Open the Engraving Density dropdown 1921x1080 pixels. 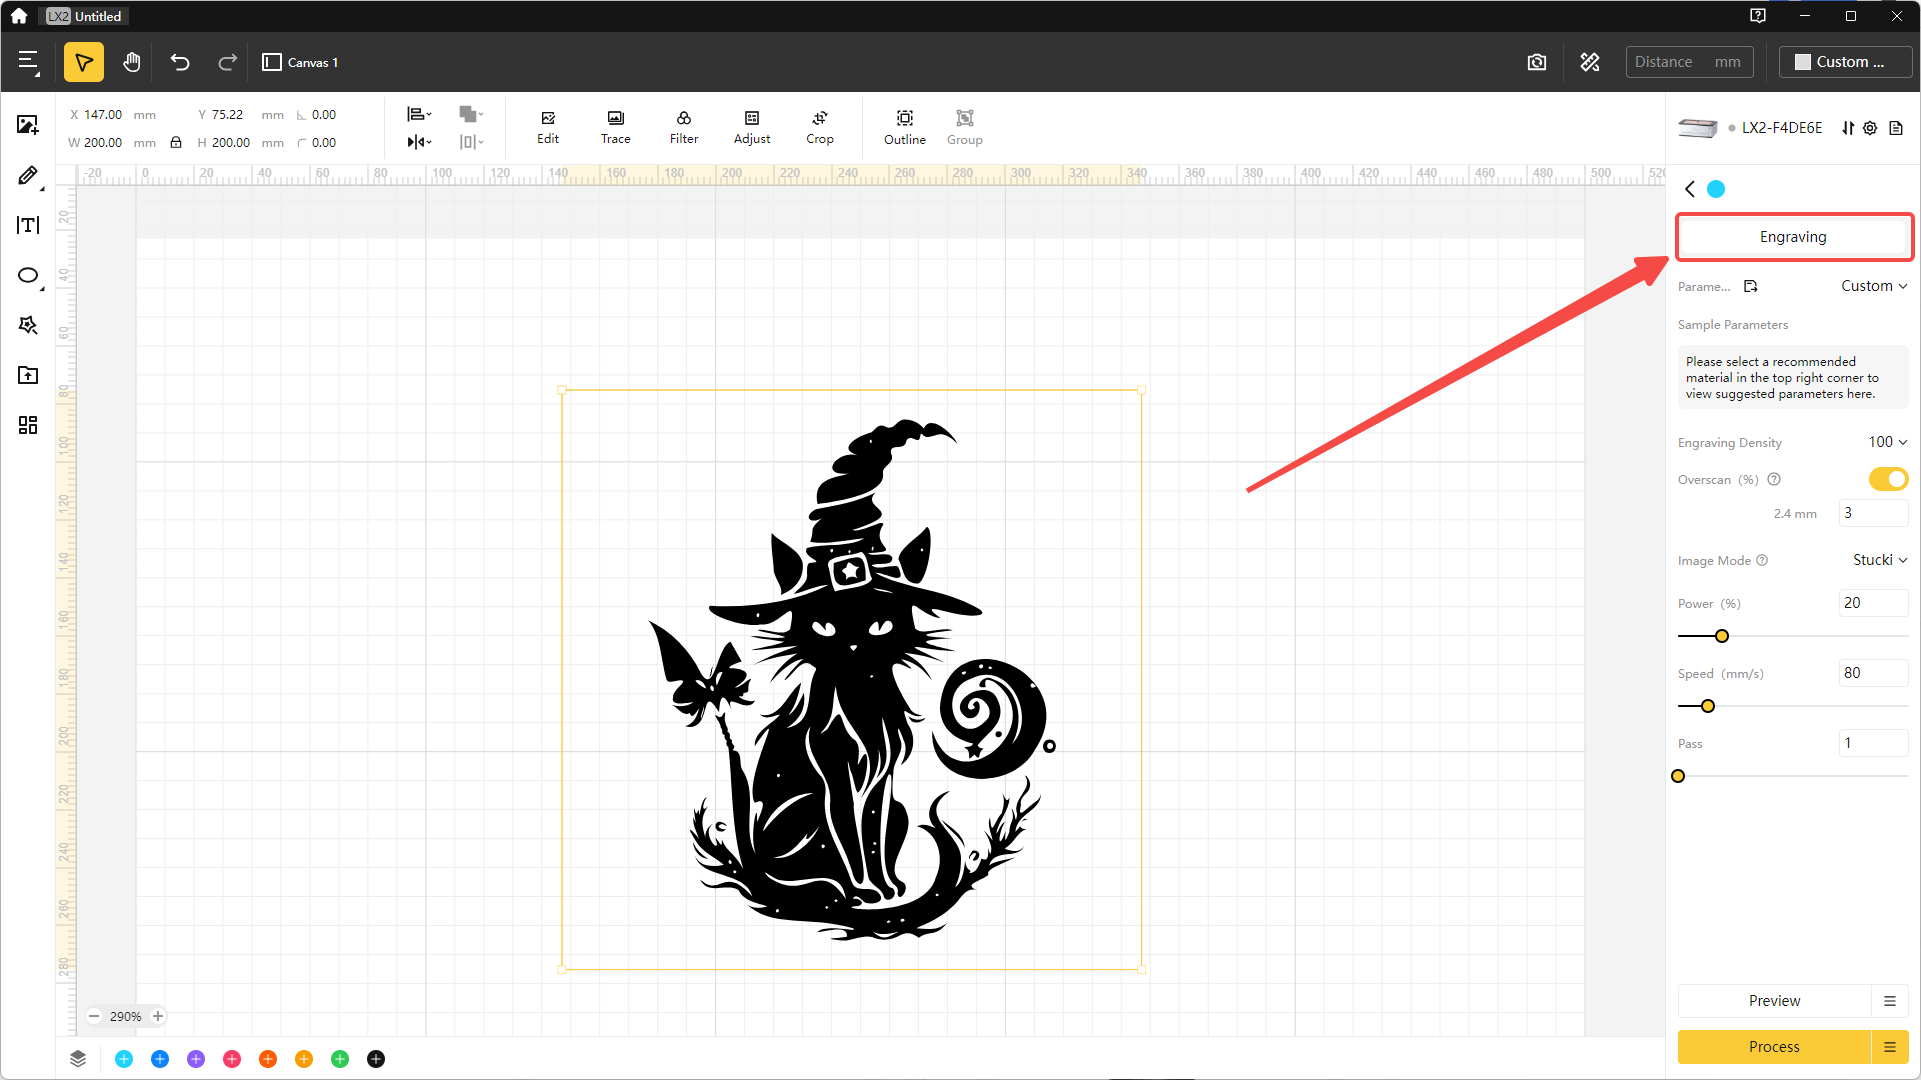[1886, 441]
